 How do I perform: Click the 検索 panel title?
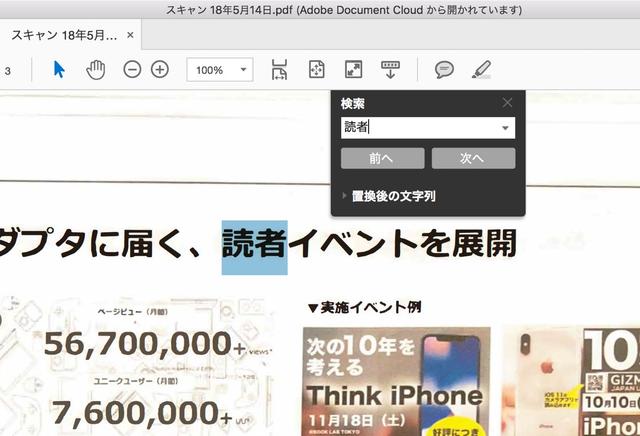pos(353,104)
